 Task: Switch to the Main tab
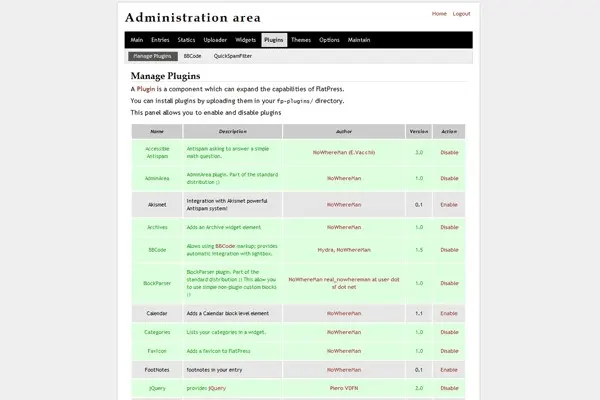(136, 40)
